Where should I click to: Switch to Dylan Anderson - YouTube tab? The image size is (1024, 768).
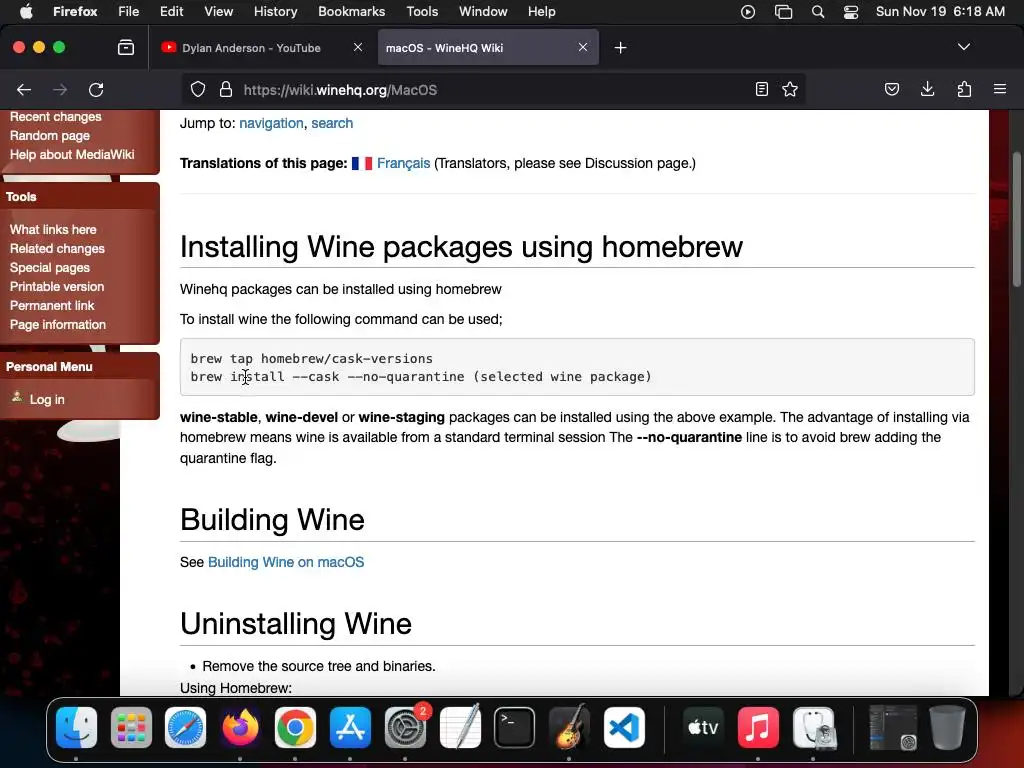click(251, 48)
